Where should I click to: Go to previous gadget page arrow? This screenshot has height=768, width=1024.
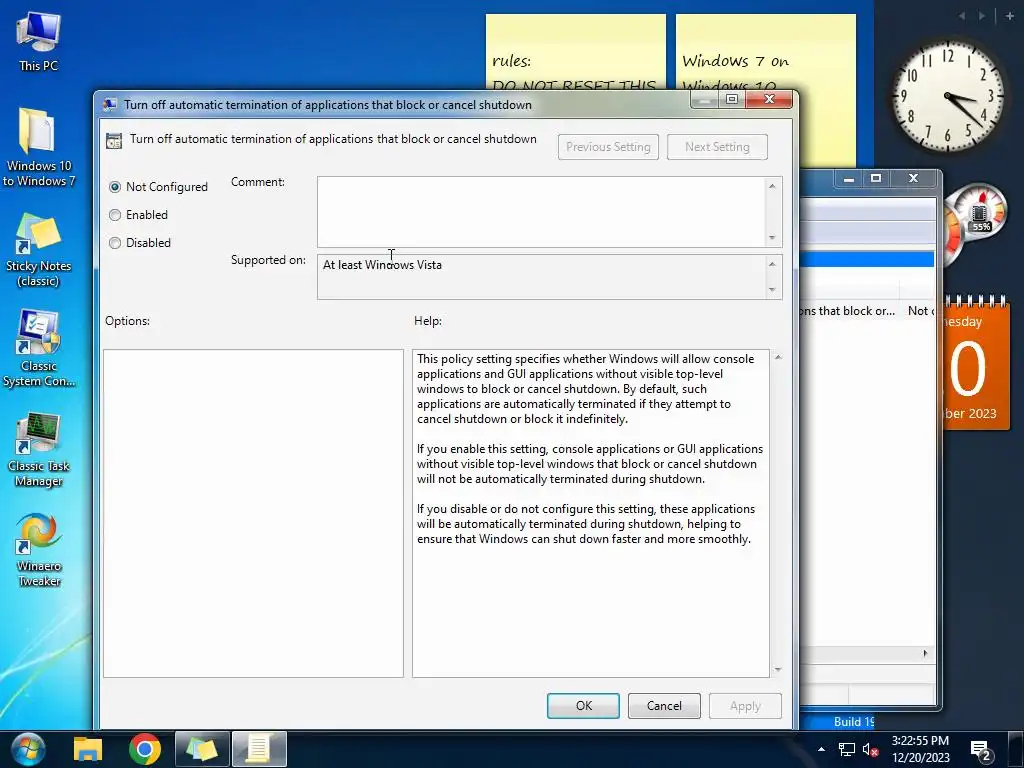962,16
